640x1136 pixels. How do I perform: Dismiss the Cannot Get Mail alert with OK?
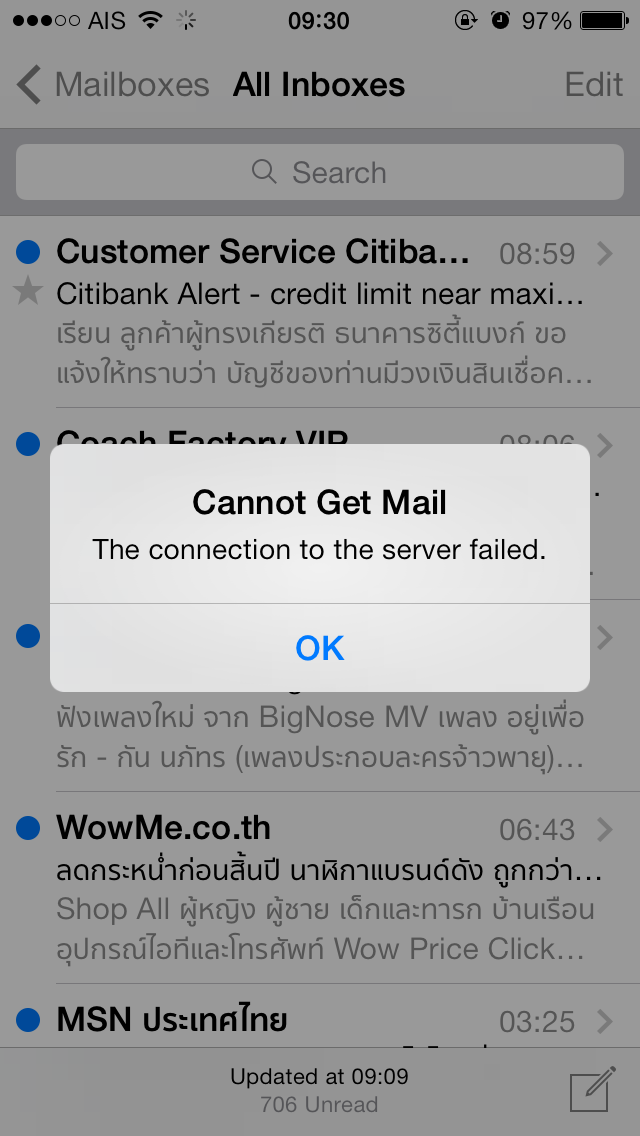(x=320, y=648)
